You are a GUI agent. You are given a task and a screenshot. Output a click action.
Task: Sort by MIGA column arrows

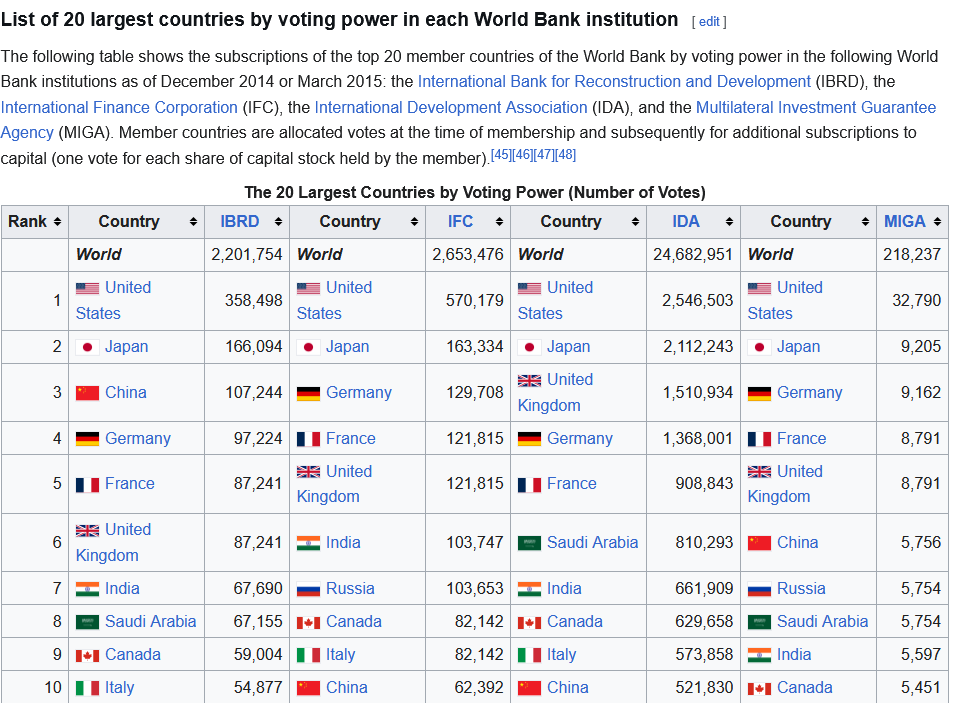(x=937, y=222)
